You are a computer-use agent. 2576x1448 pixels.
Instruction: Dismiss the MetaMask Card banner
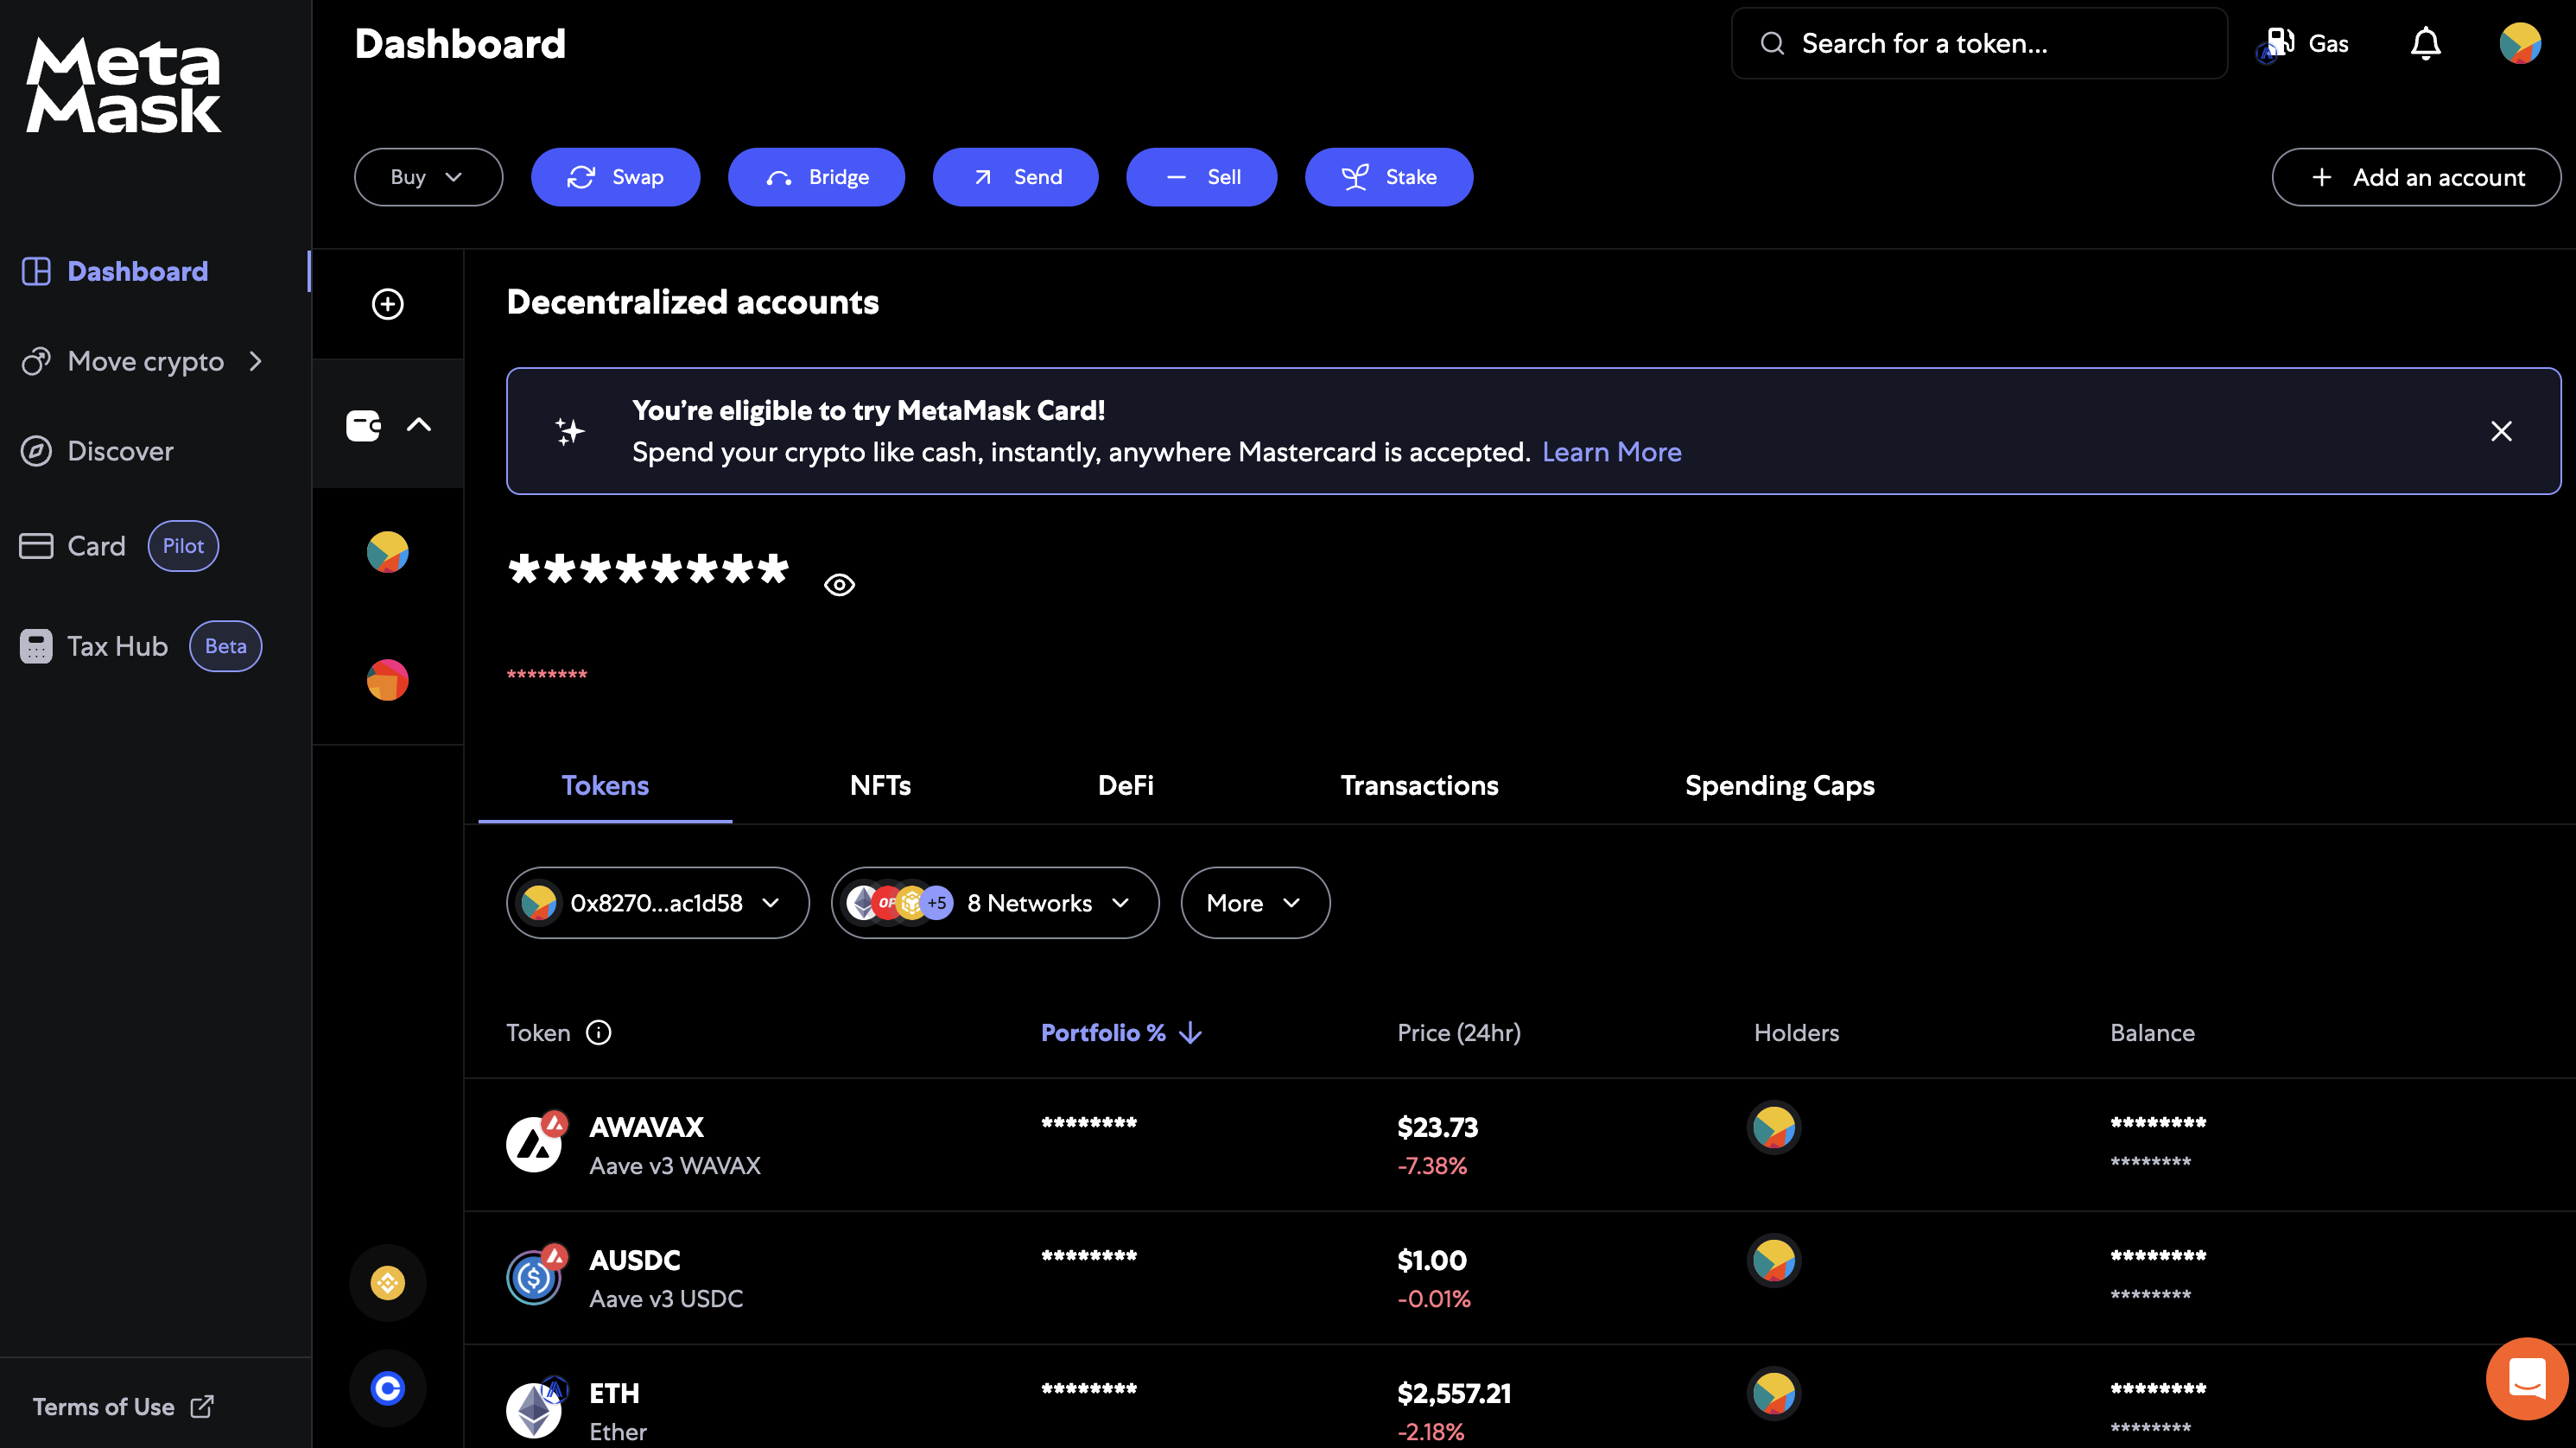coord(2501,431)
